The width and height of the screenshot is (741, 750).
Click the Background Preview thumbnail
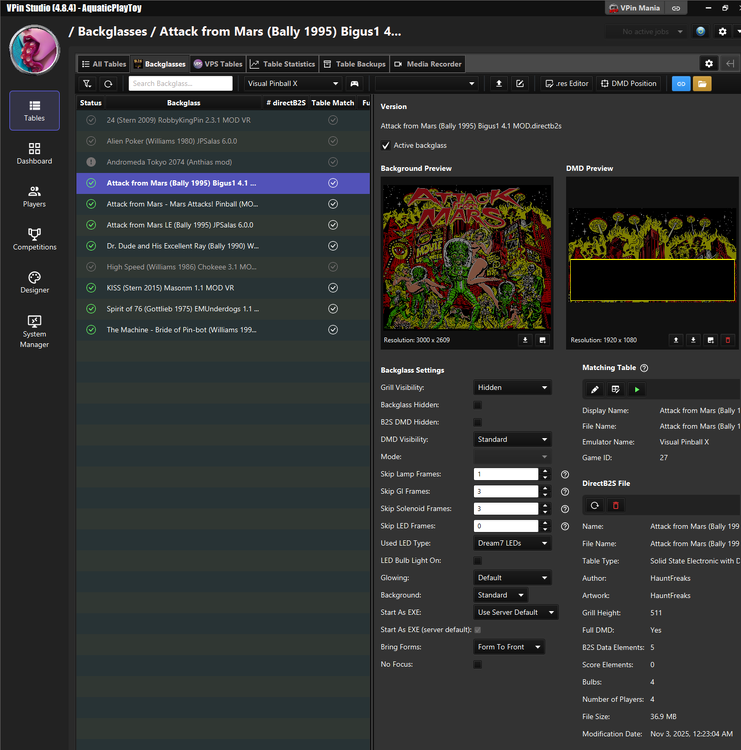[x=467, y=257]
